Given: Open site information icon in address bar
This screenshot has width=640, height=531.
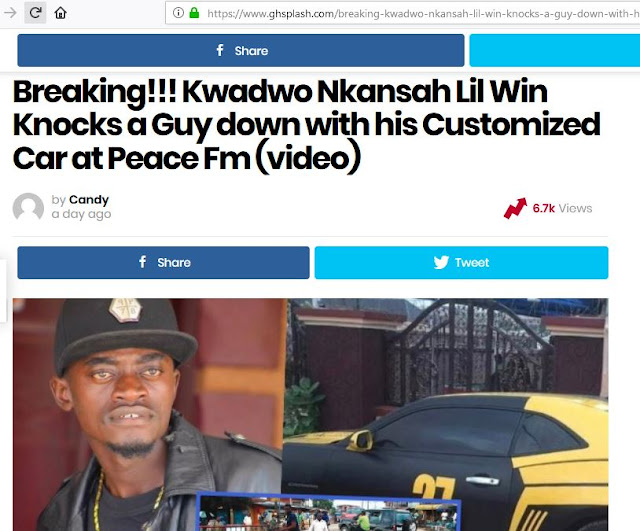Looking at the screenshot, I should 178,13.
